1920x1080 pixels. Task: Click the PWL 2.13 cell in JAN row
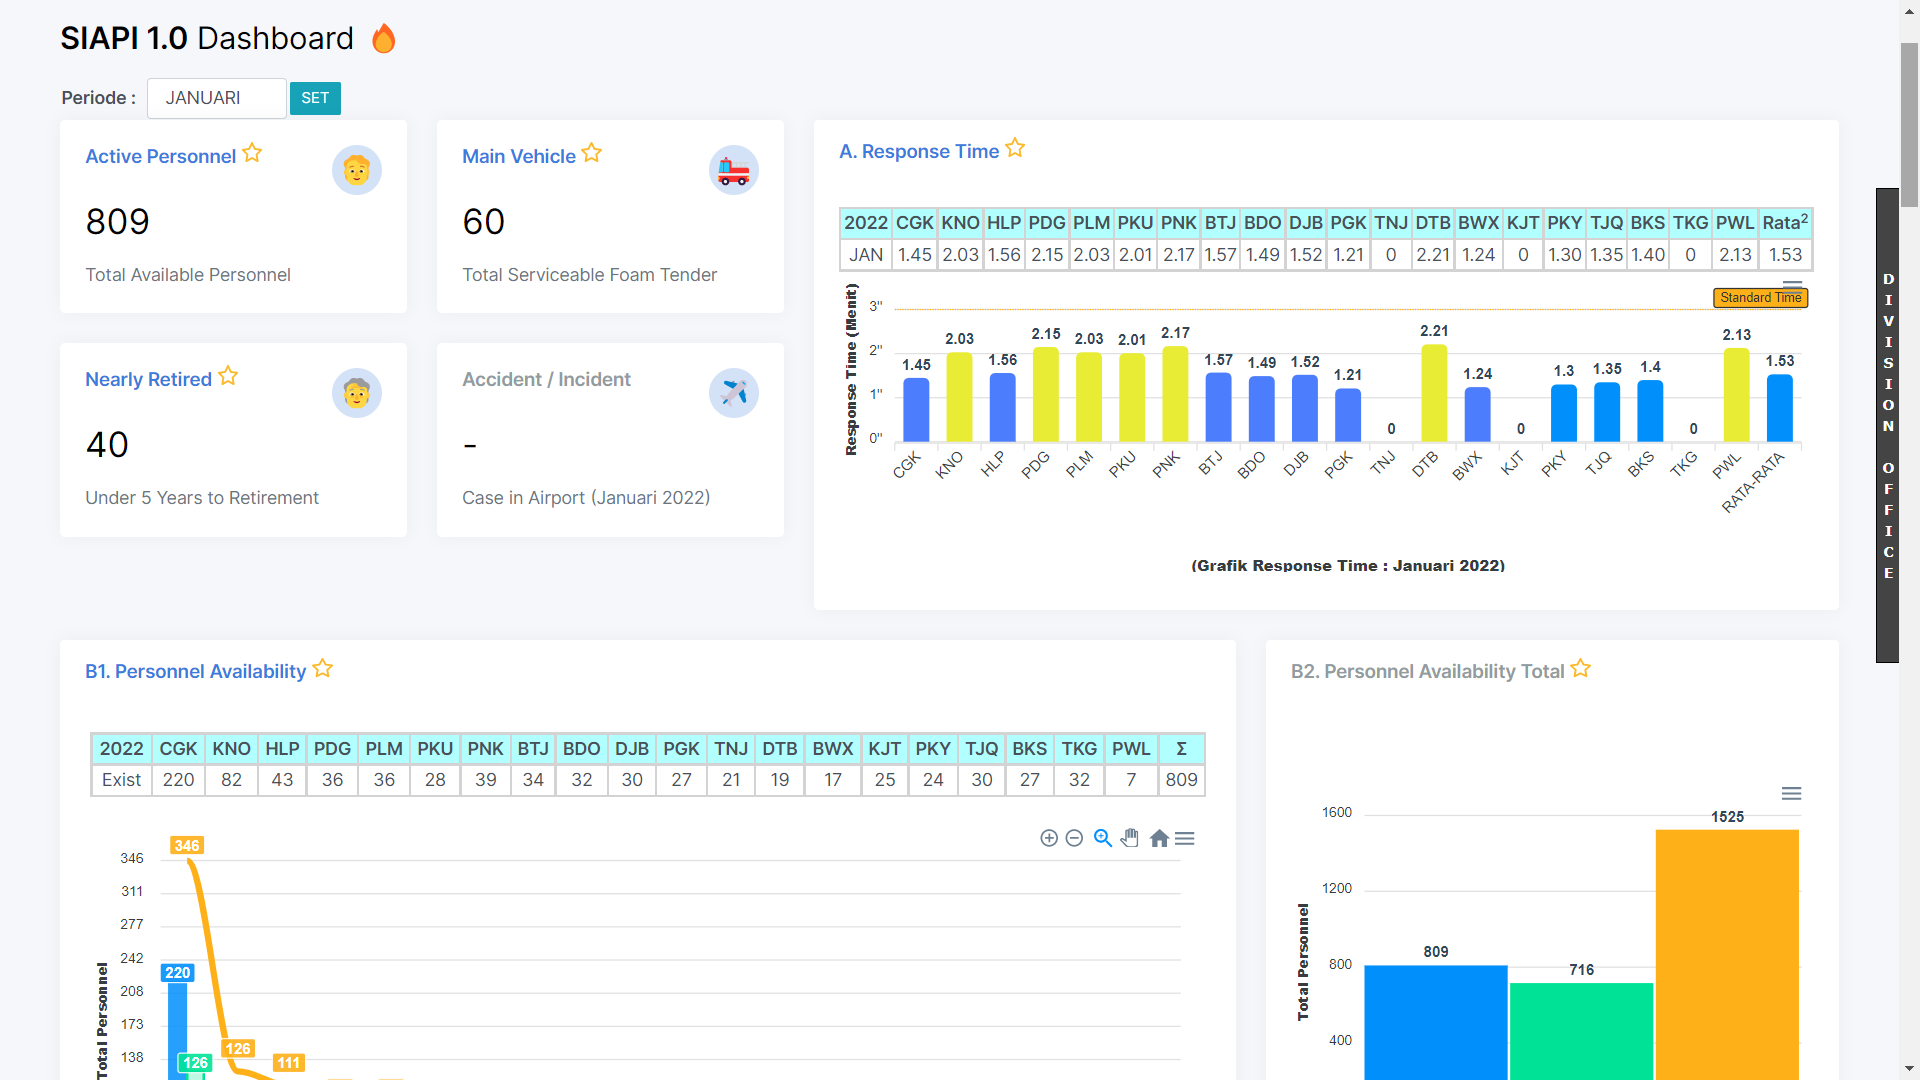coord(1735,255)
